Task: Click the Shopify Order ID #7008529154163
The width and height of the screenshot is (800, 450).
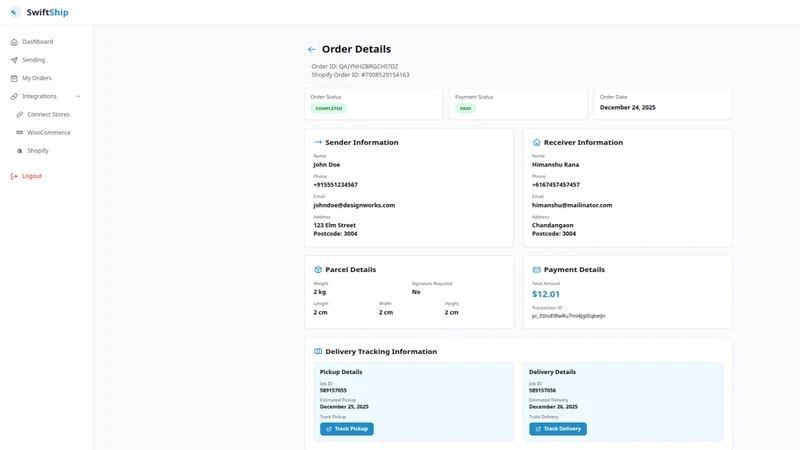Action: 360,75
